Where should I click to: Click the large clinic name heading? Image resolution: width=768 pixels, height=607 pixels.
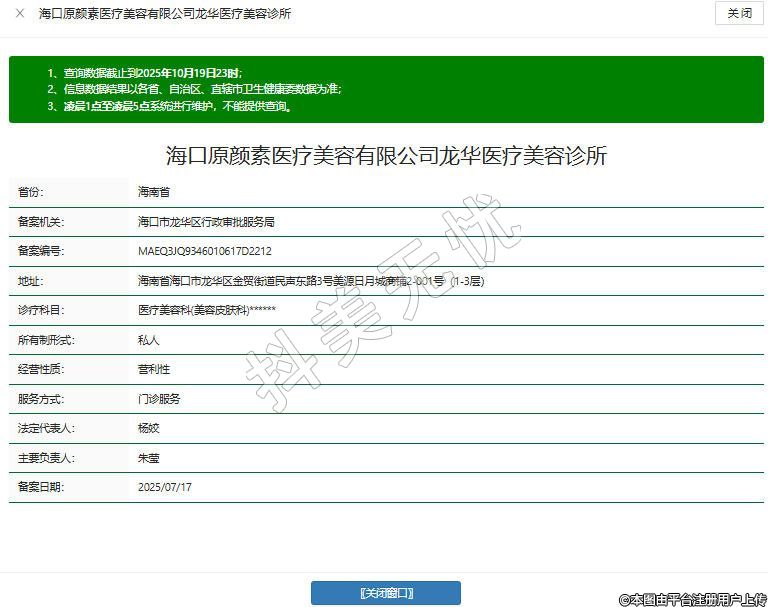click(x=385, y=156)
